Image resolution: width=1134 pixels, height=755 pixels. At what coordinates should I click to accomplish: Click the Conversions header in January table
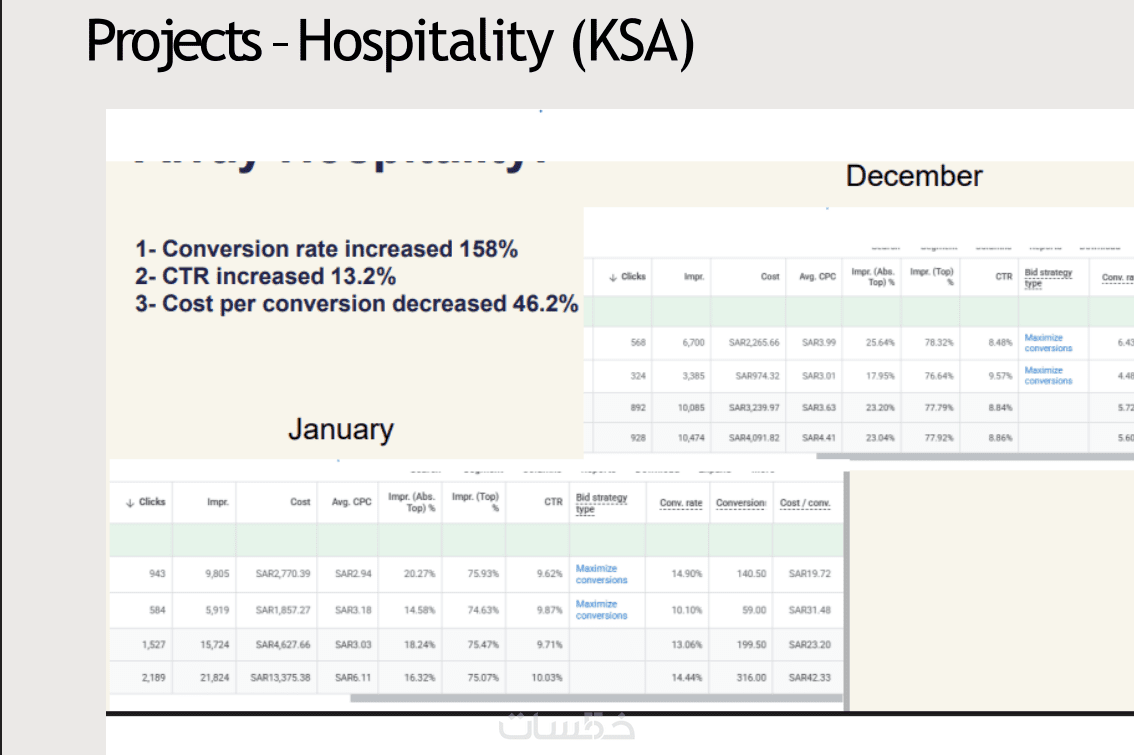point(741,502)
